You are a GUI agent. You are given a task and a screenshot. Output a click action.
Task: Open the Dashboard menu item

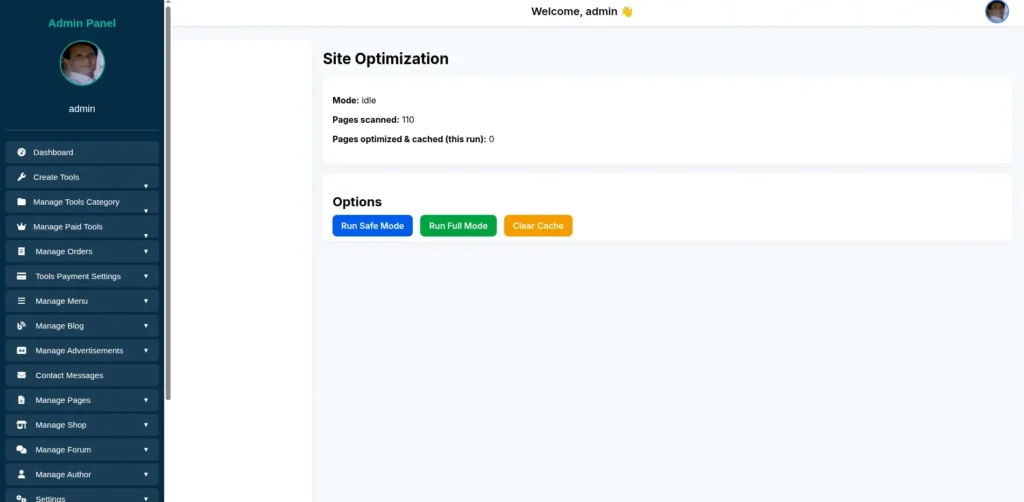pyautogui.click(x=82, y=152)
